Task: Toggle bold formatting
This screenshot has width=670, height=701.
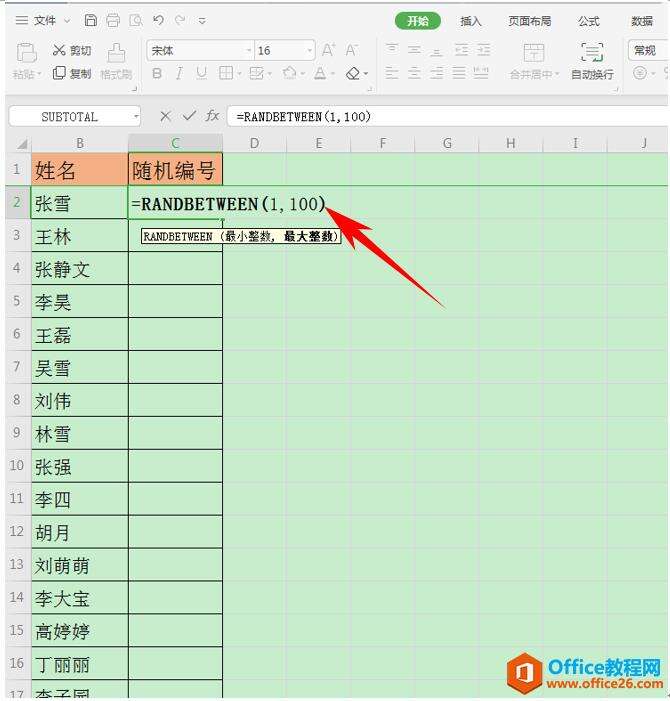Action: click(x=157, y=73)
